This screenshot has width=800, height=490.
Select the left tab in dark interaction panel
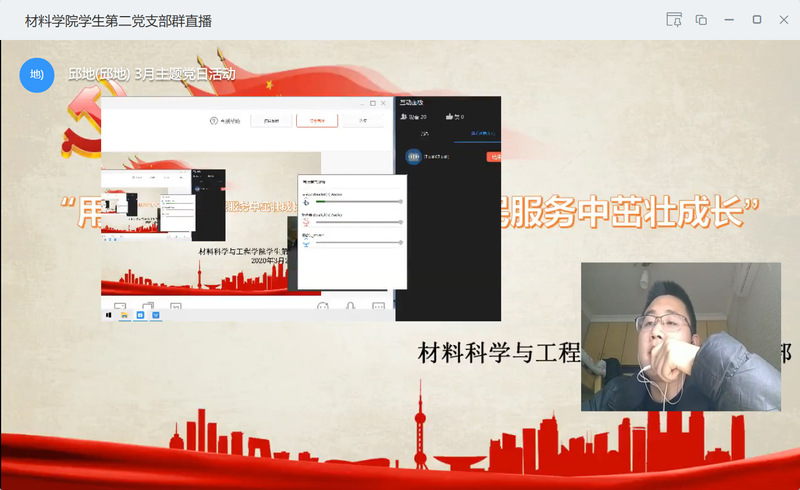click(424, 133)
